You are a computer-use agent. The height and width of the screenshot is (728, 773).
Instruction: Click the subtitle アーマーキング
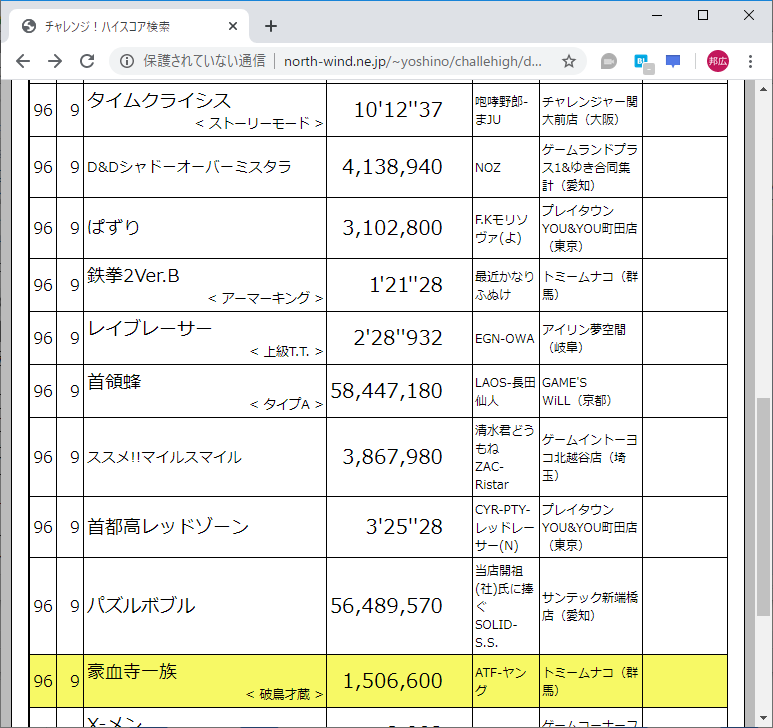(266, 298)
